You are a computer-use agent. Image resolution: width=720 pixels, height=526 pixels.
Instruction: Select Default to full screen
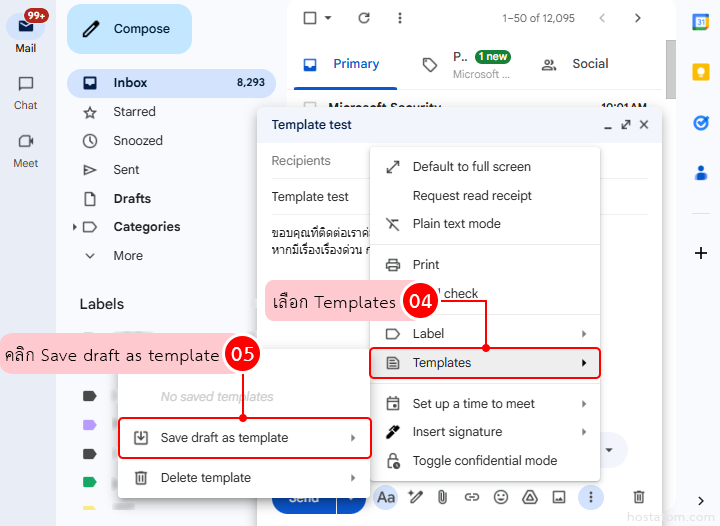(485, 167)
